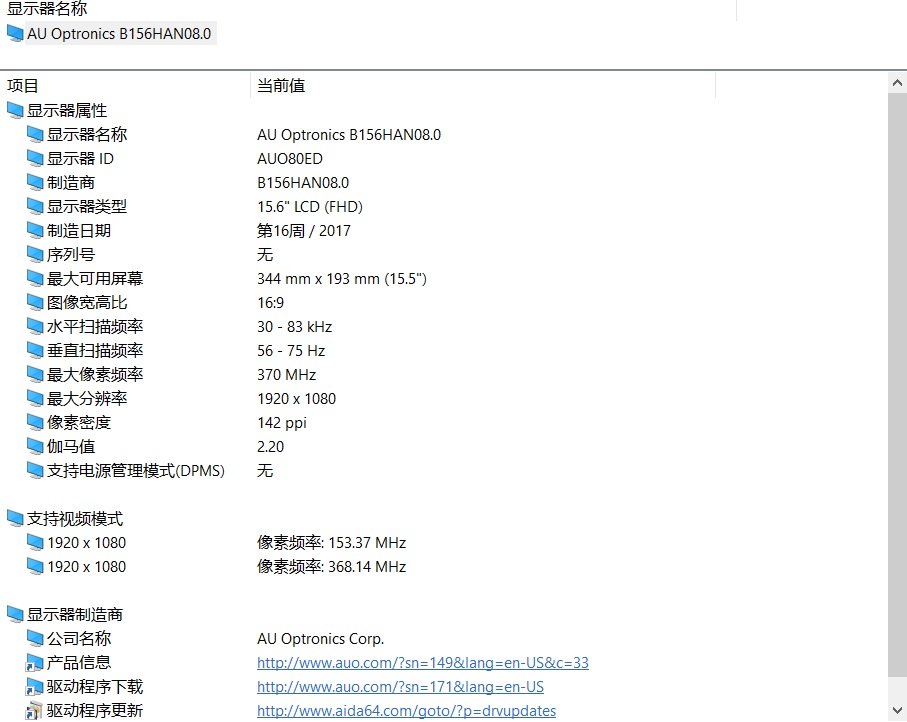
Task: Click the icon next to 伽马值
Action: [37, 446]
